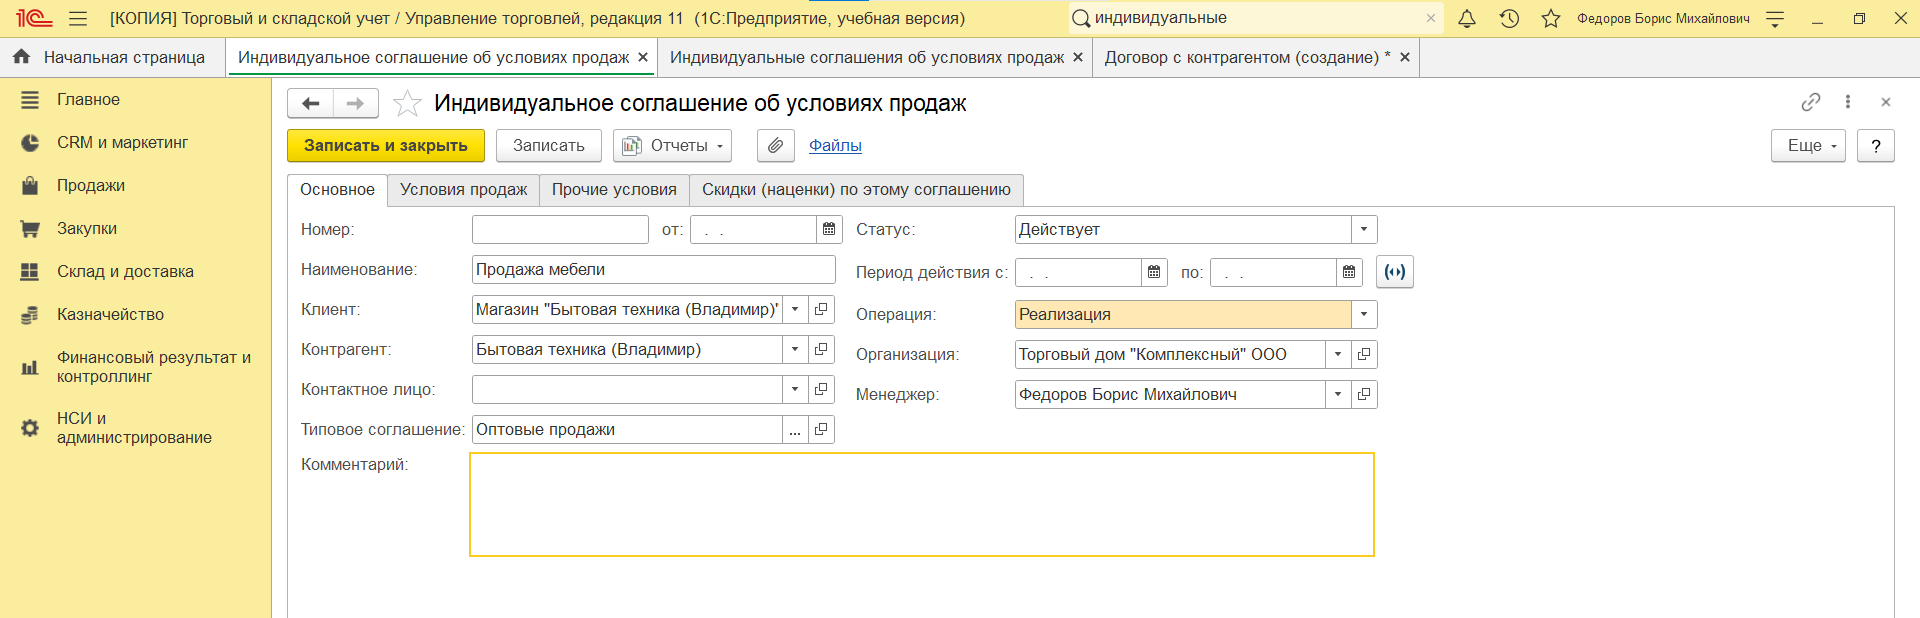Select the Основное tab
This screenshot has width=1920, height=618.
[x=337, y=190]
